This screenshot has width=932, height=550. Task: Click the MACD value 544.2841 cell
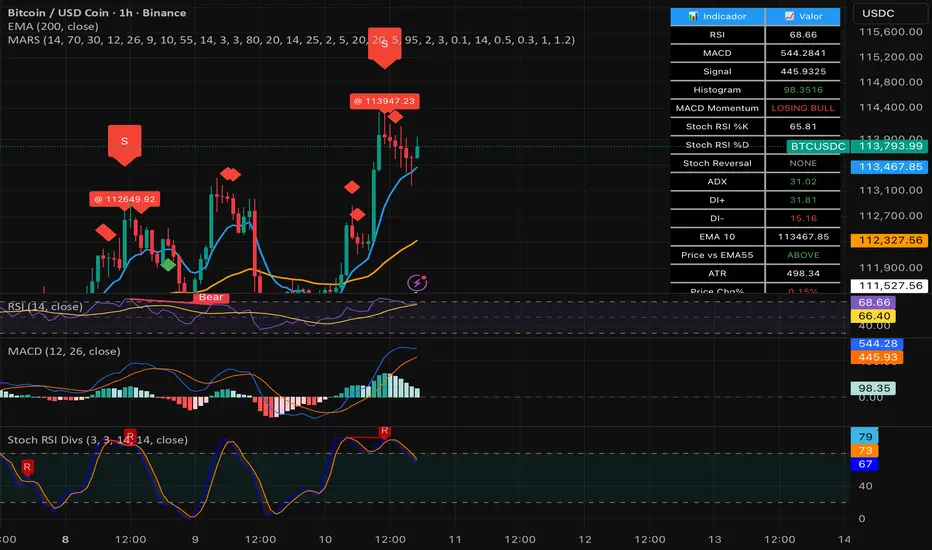803,53
